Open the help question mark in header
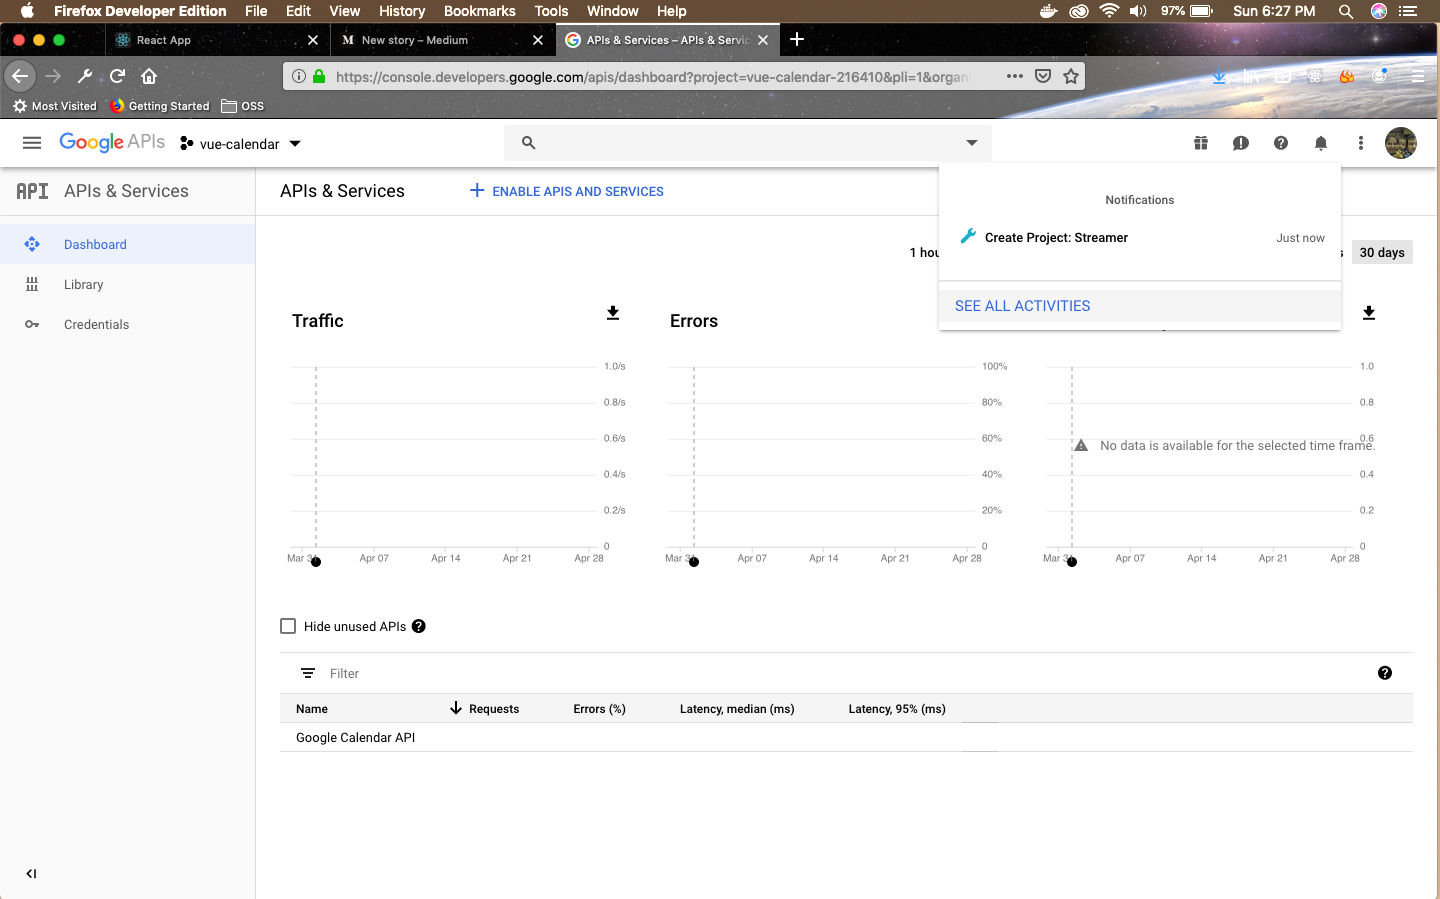This screenshot has height=899, width=1440. [1281, 143]
